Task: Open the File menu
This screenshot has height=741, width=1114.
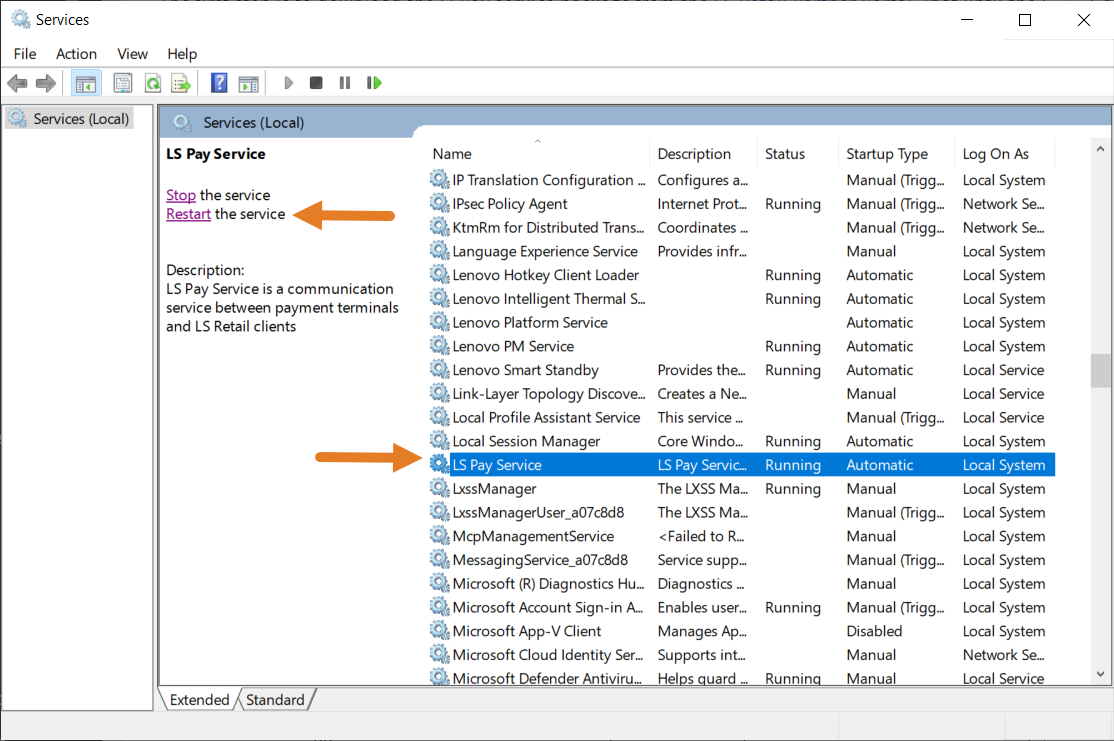Action: tap(24, 53)
